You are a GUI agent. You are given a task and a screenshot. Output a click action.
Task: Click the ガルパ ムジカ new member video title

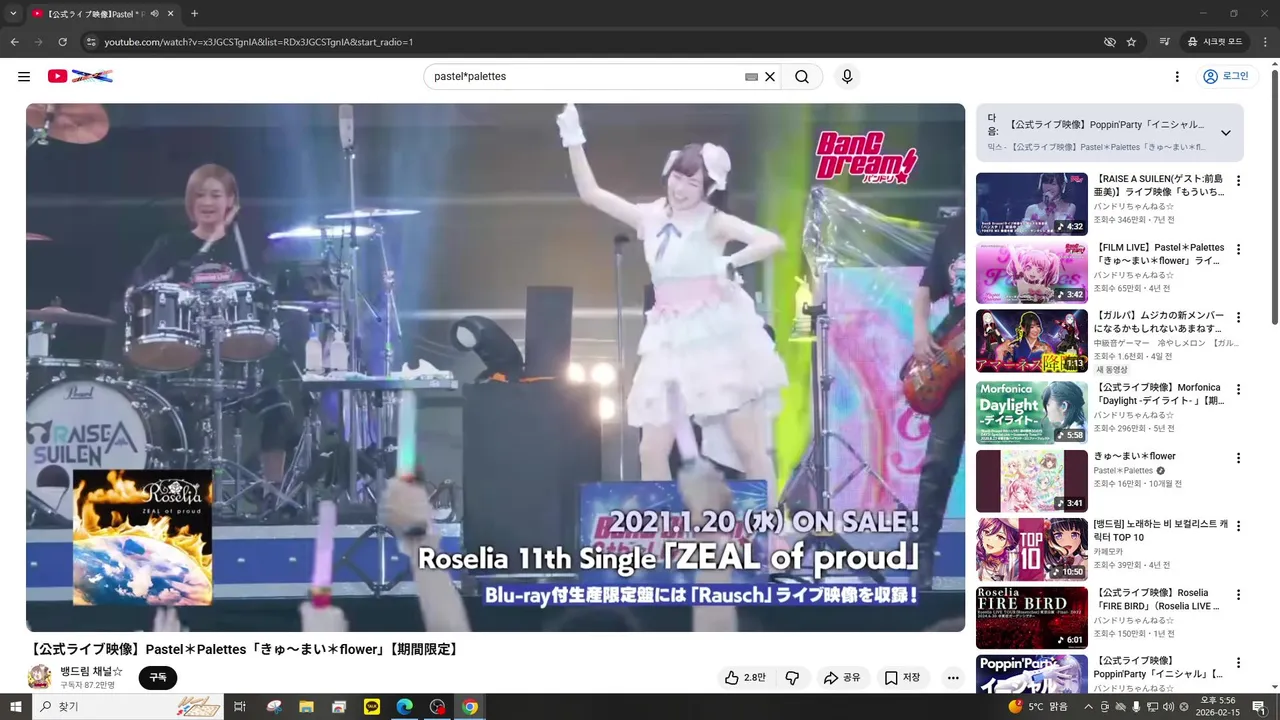pyautogui.click(x=1159, y=322)
